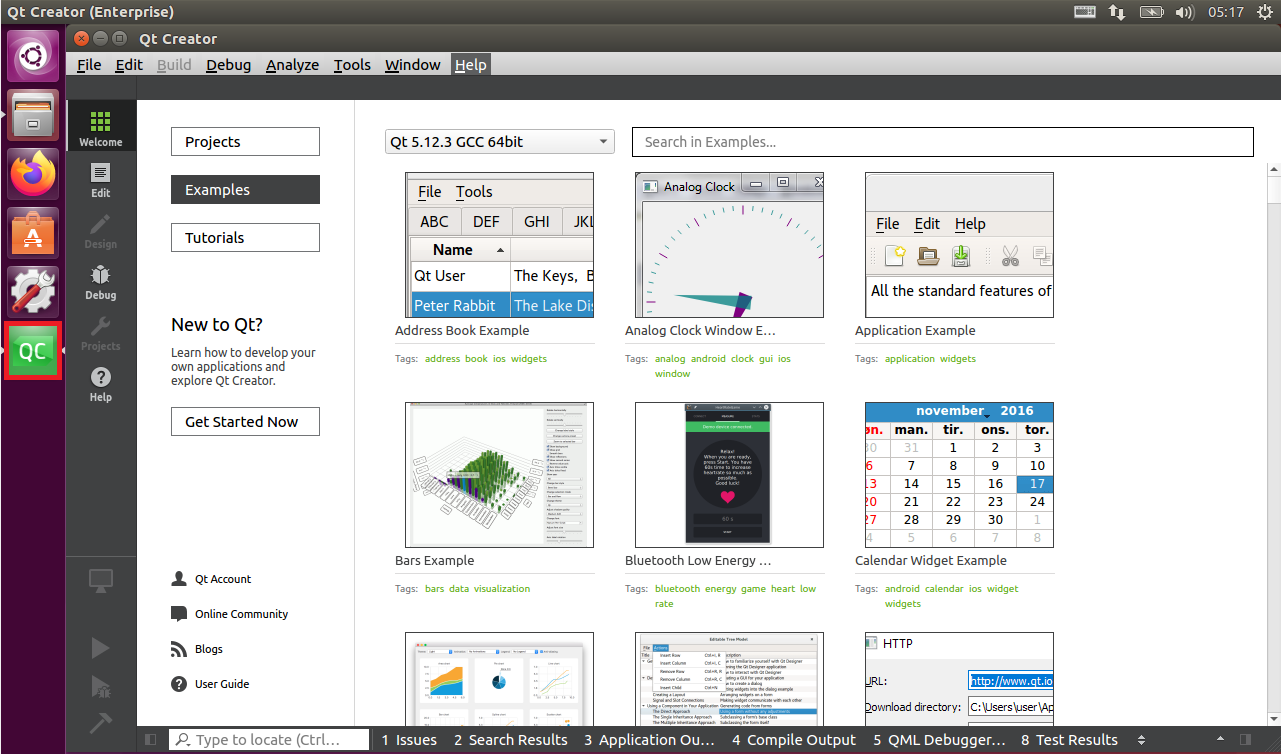Viewport: 1282px width, 754px height.
Task: Open Projects mode in sidebar
Action: point(101,333)
